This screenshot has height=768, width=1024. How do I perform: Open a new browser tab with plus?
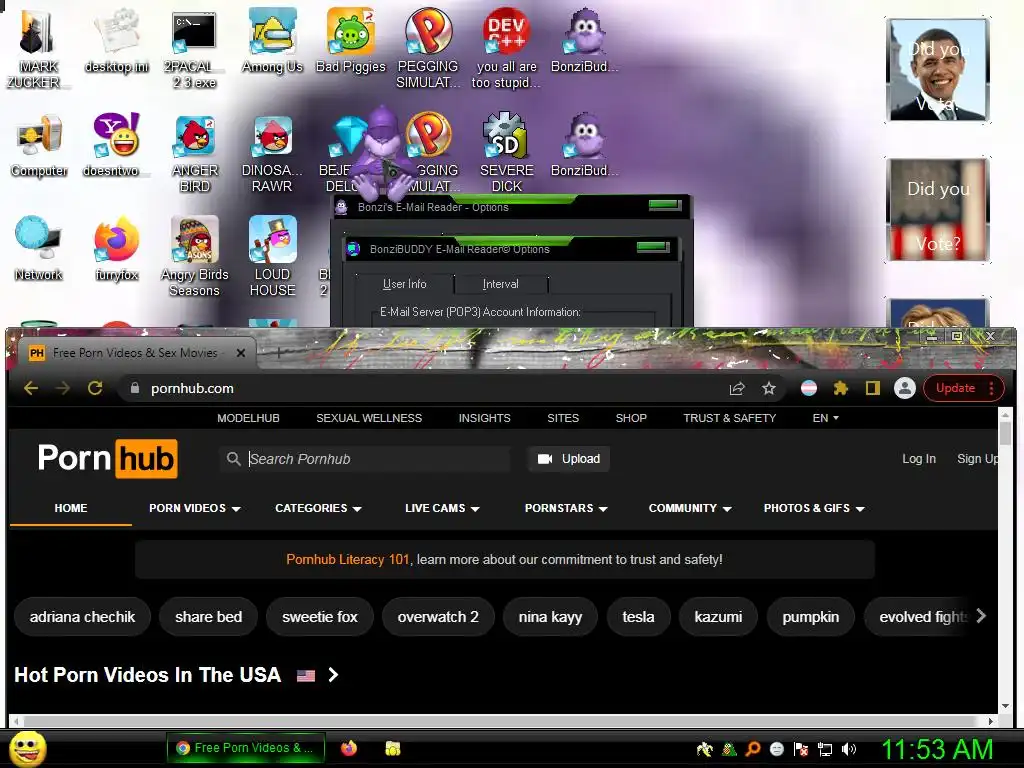tap(279, 353)
